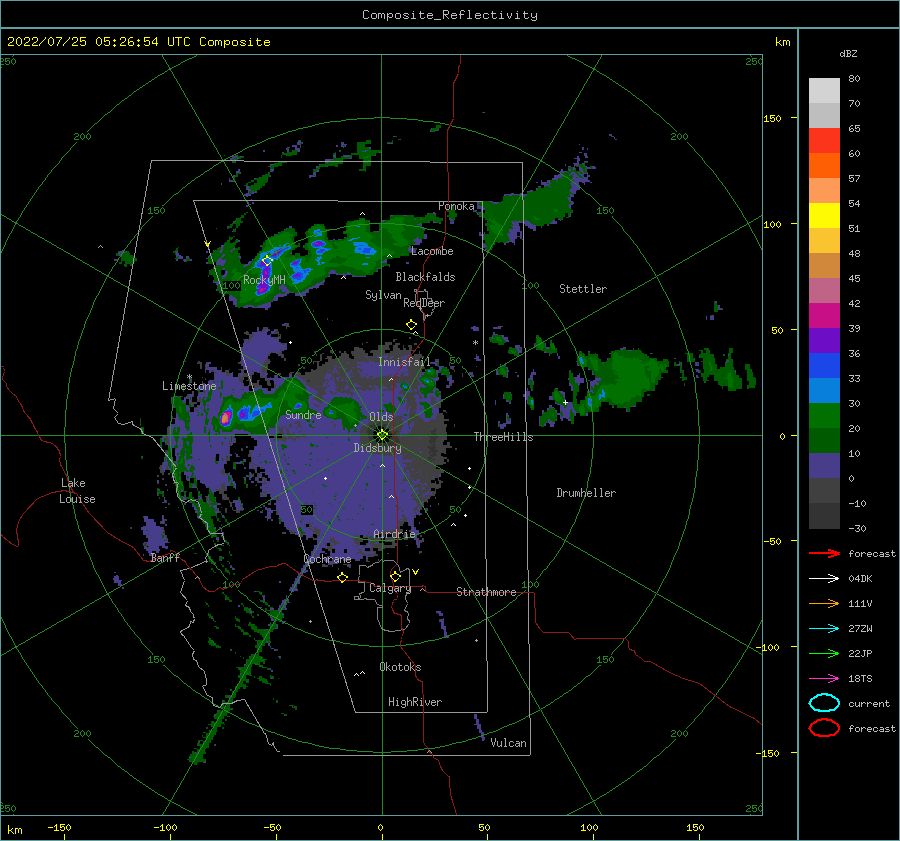Click the Drumheller label
900x841 pixels.
point(586,493)
